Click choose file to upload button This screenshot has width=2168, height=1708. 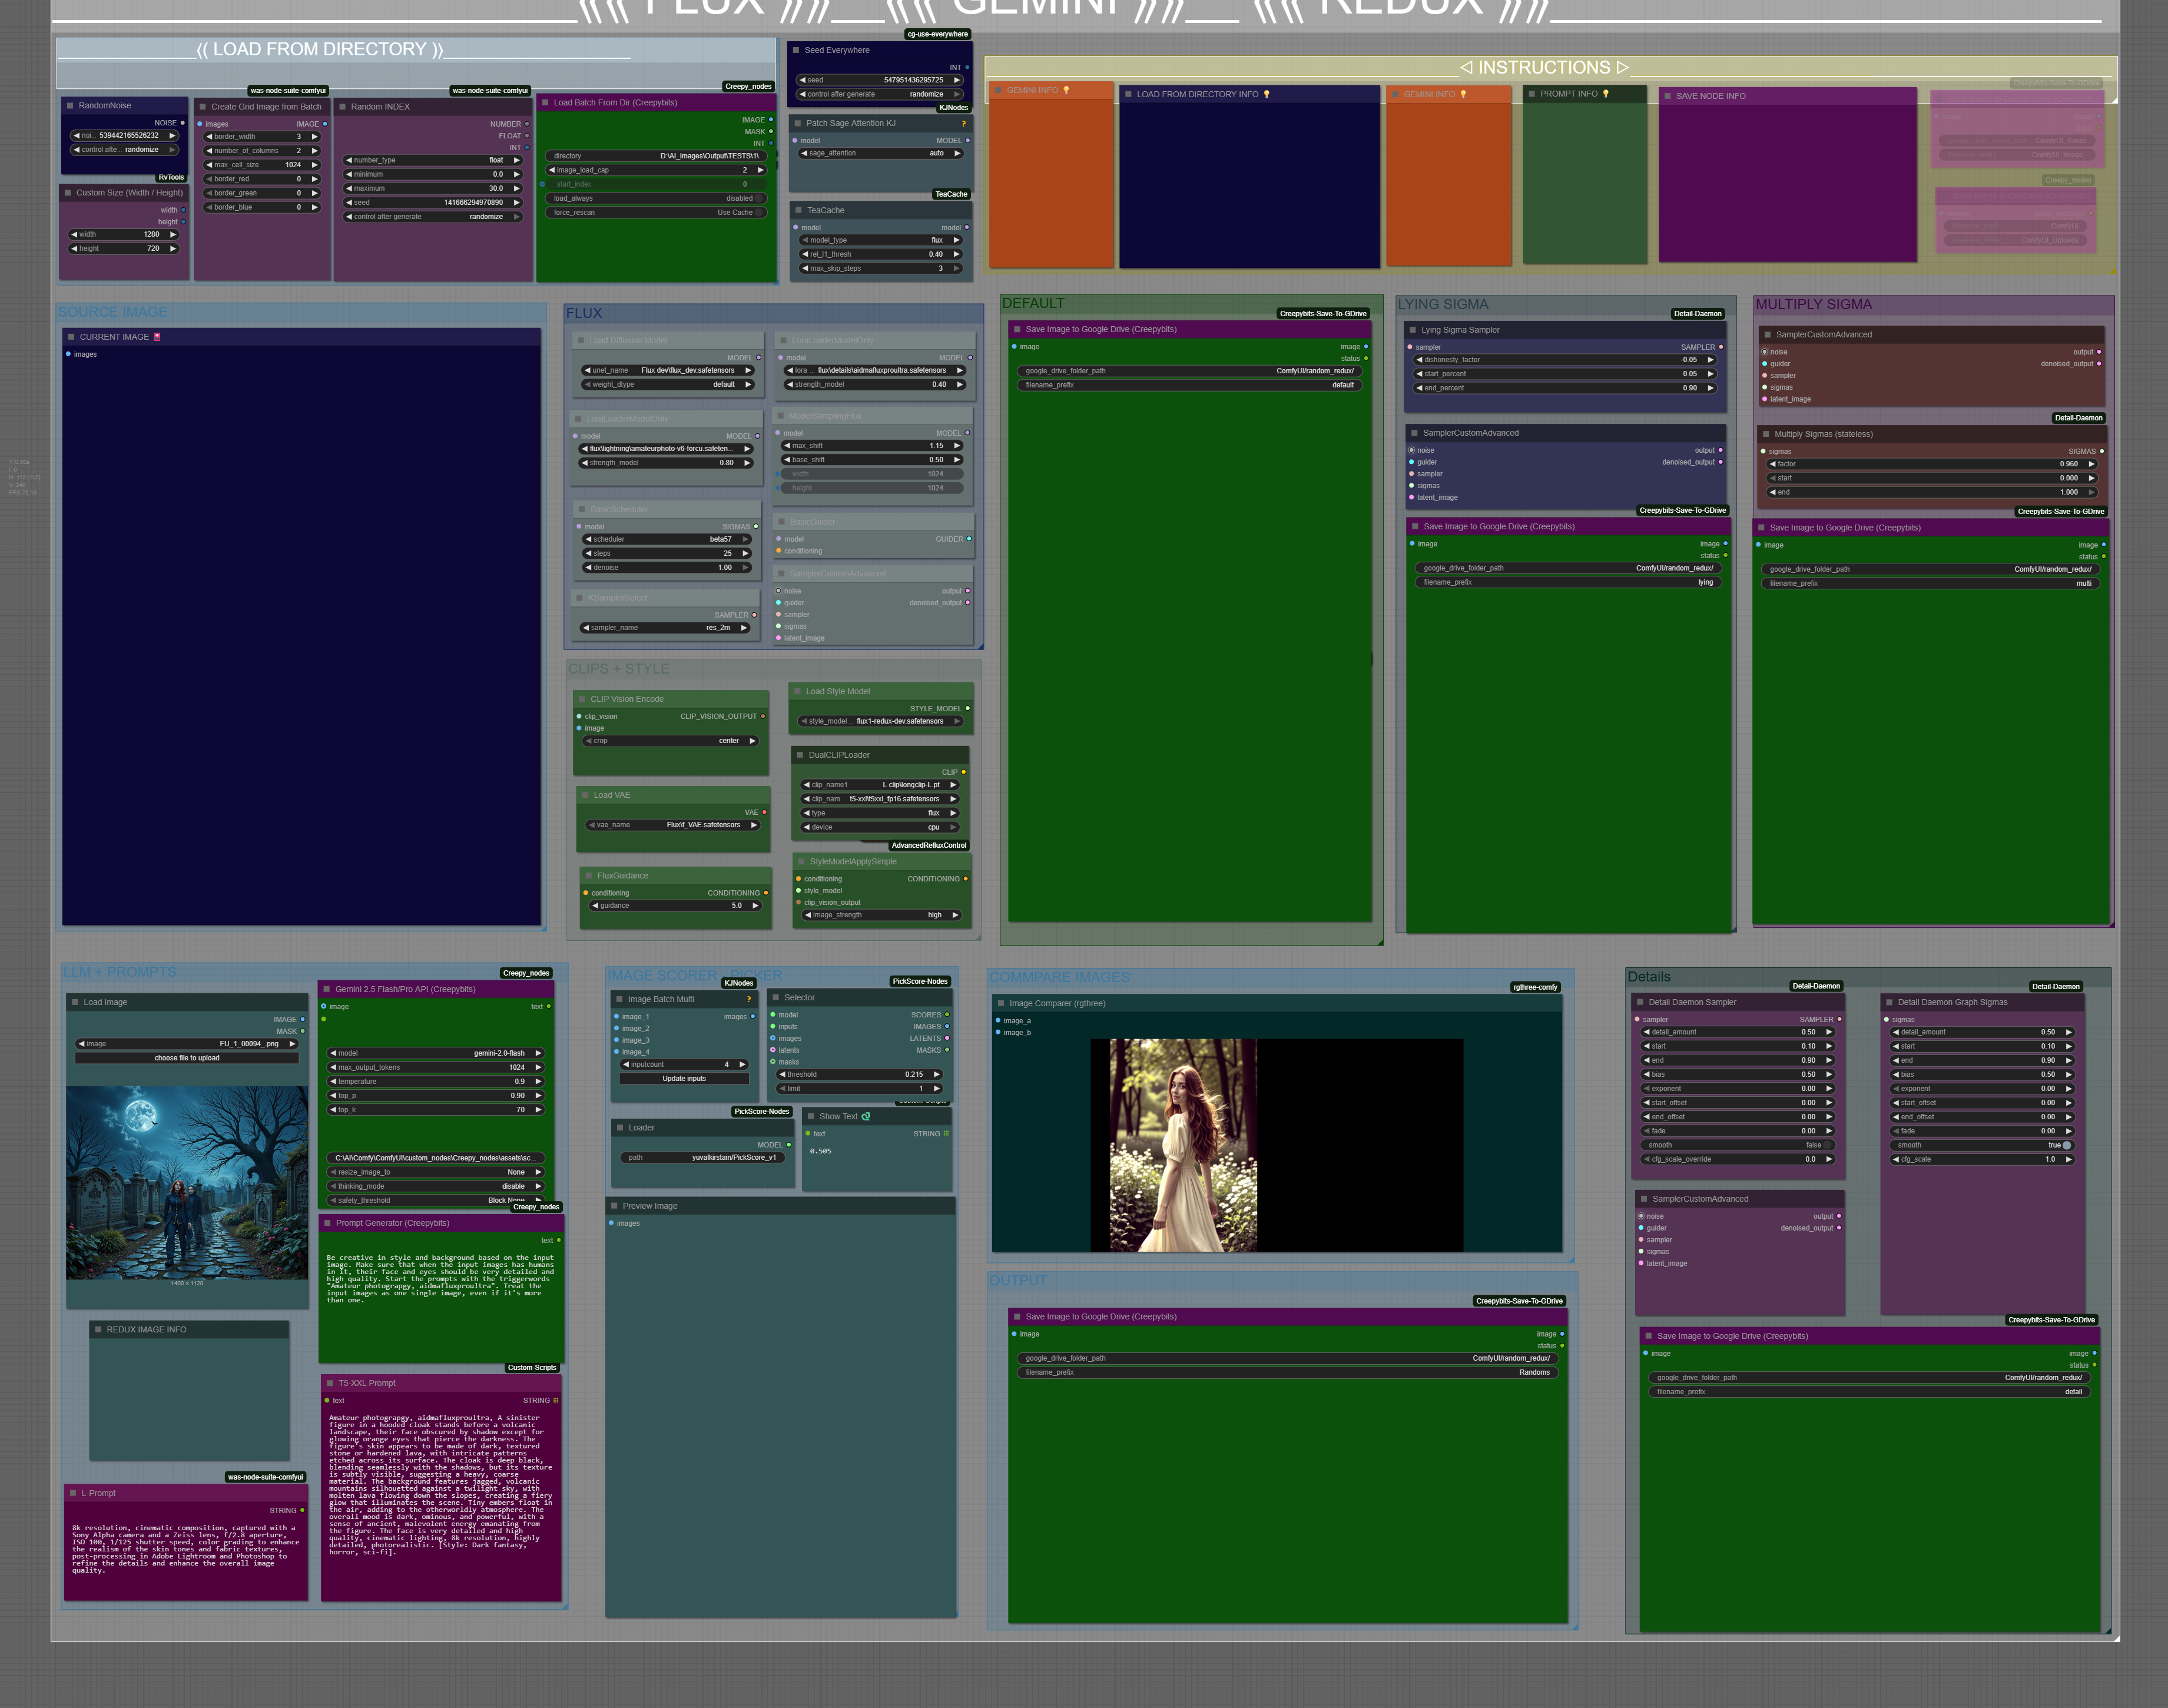[x=187, y=1058]
